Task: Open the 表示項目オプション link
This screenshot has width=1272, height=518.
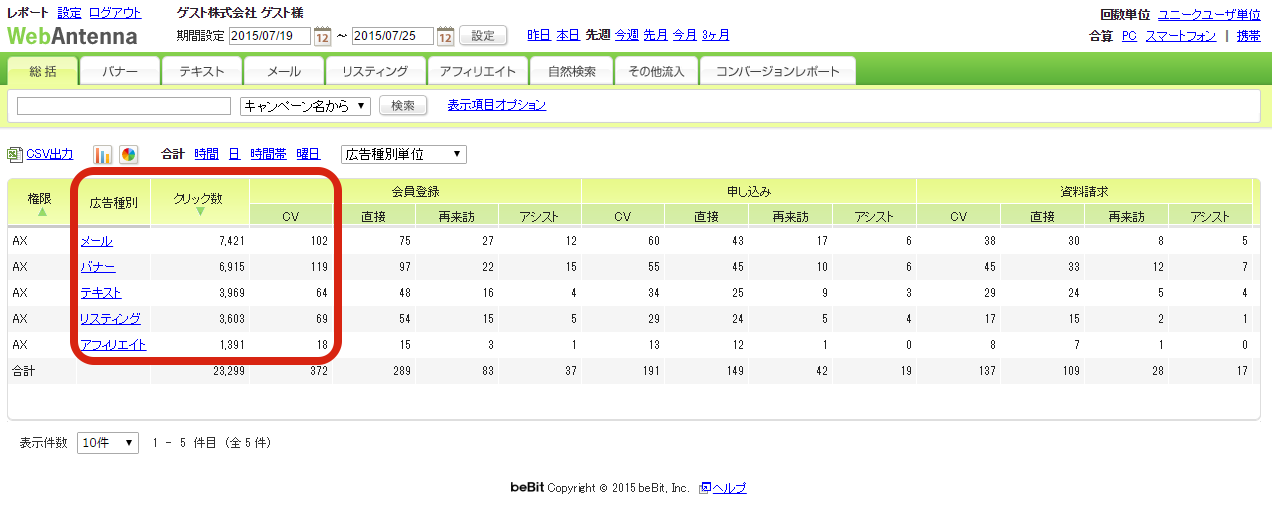Action: [496, 105]
